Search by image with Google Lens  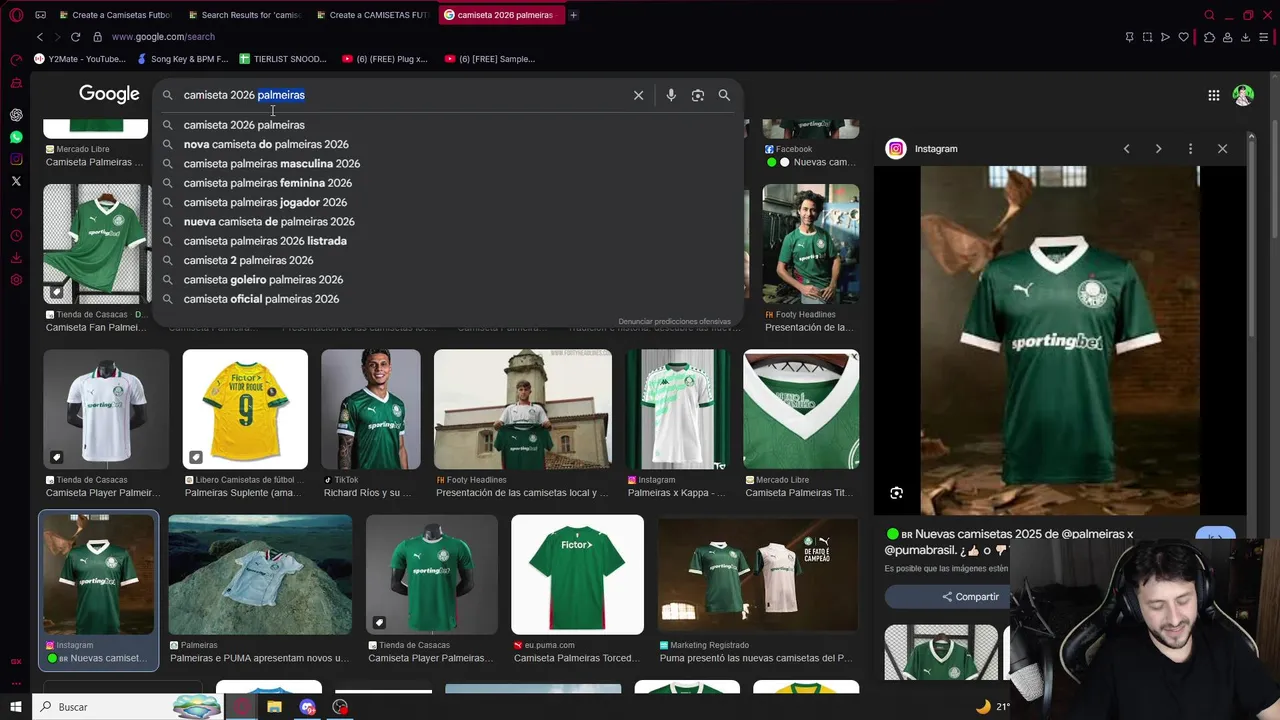(698, 95)
